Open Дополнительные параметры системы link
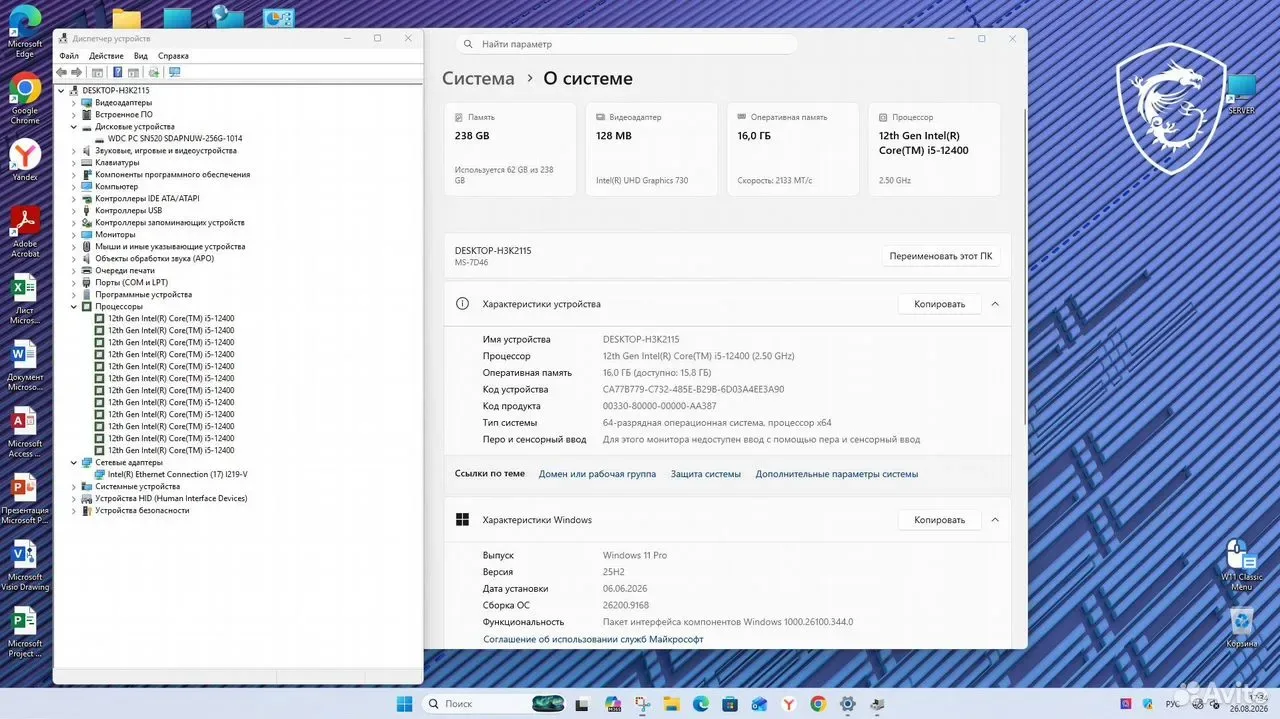 (837, 474)
